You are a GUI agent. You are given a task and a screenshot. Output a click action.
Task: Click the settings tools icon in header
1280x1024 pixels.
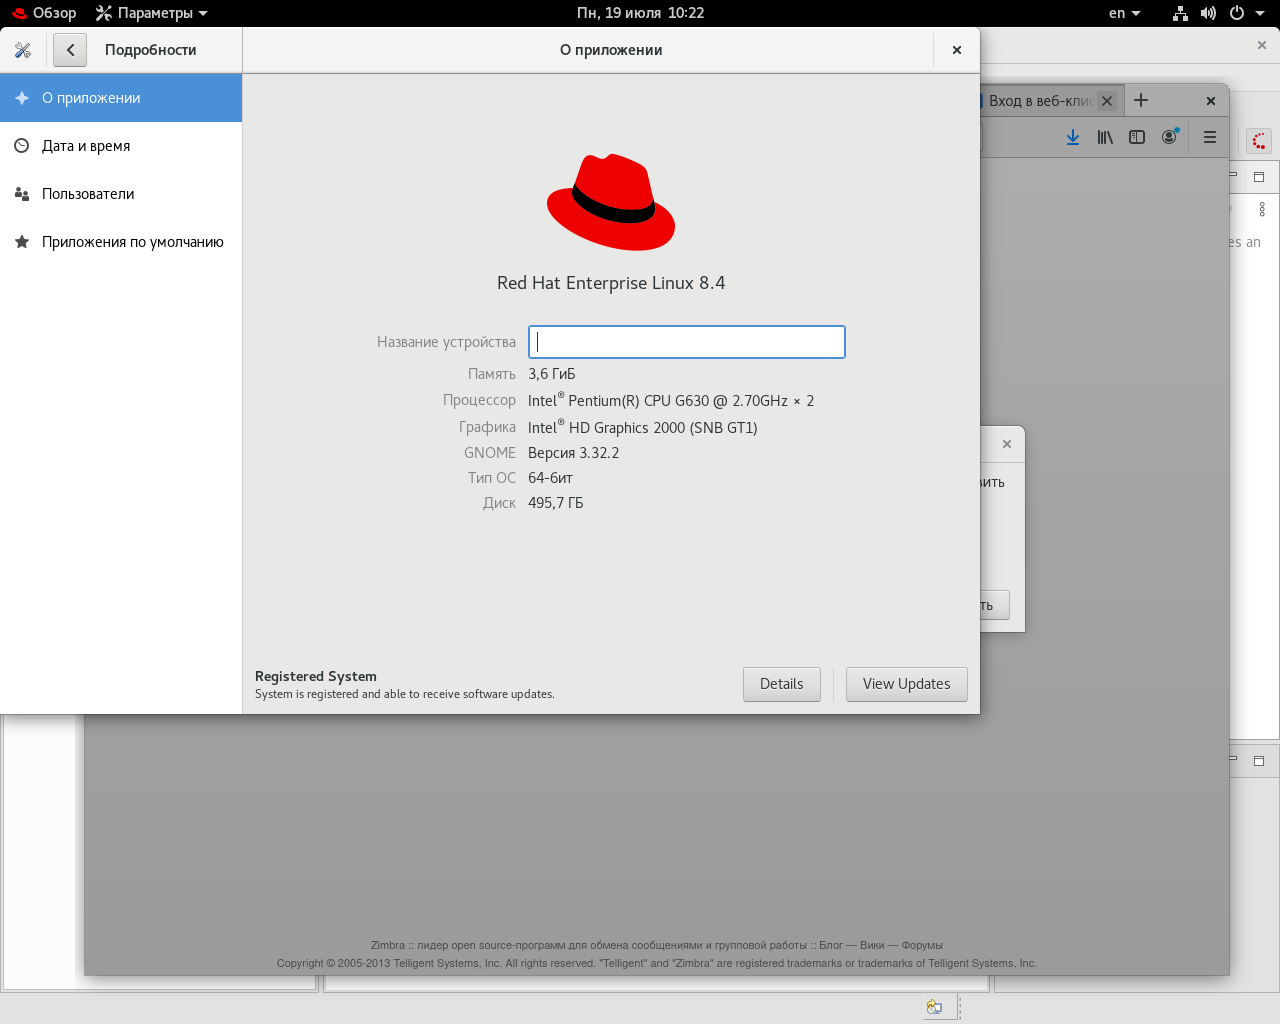[x=23, y=50]
